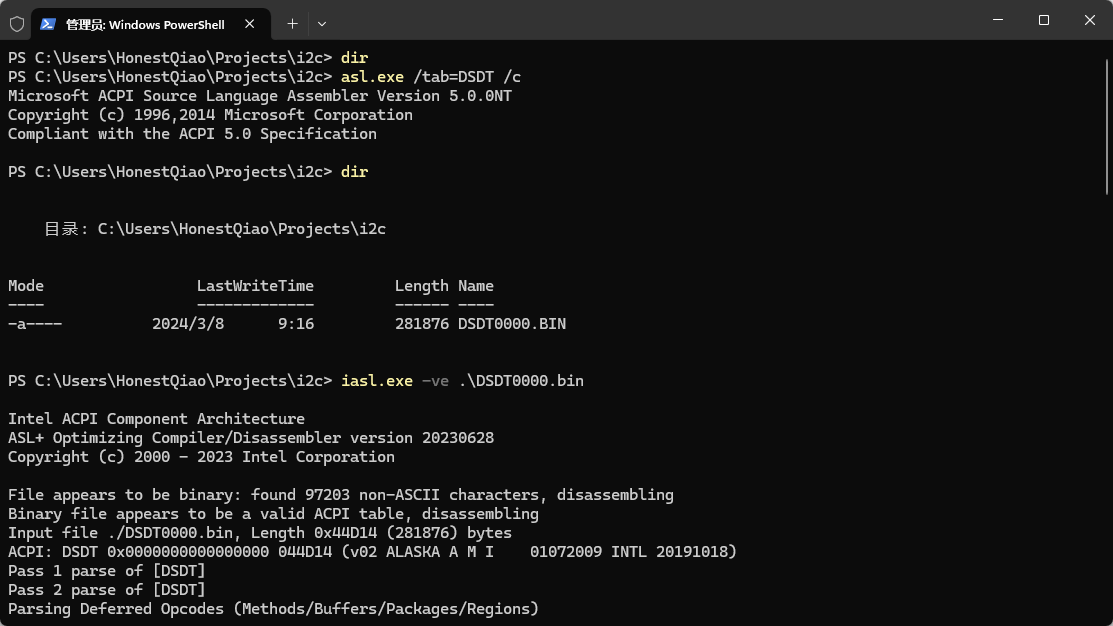Click the iasl.exe command text
Image resolution: width=1113 pixels, height=626 pixels.
[376, 380]
